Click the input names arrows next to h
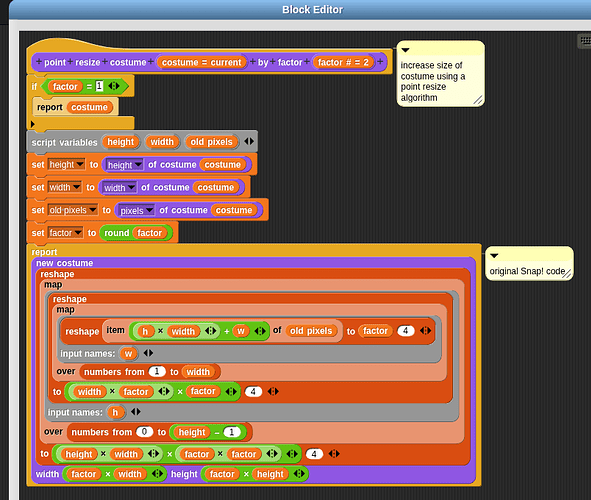591x500 pixels. coord(136,412)
